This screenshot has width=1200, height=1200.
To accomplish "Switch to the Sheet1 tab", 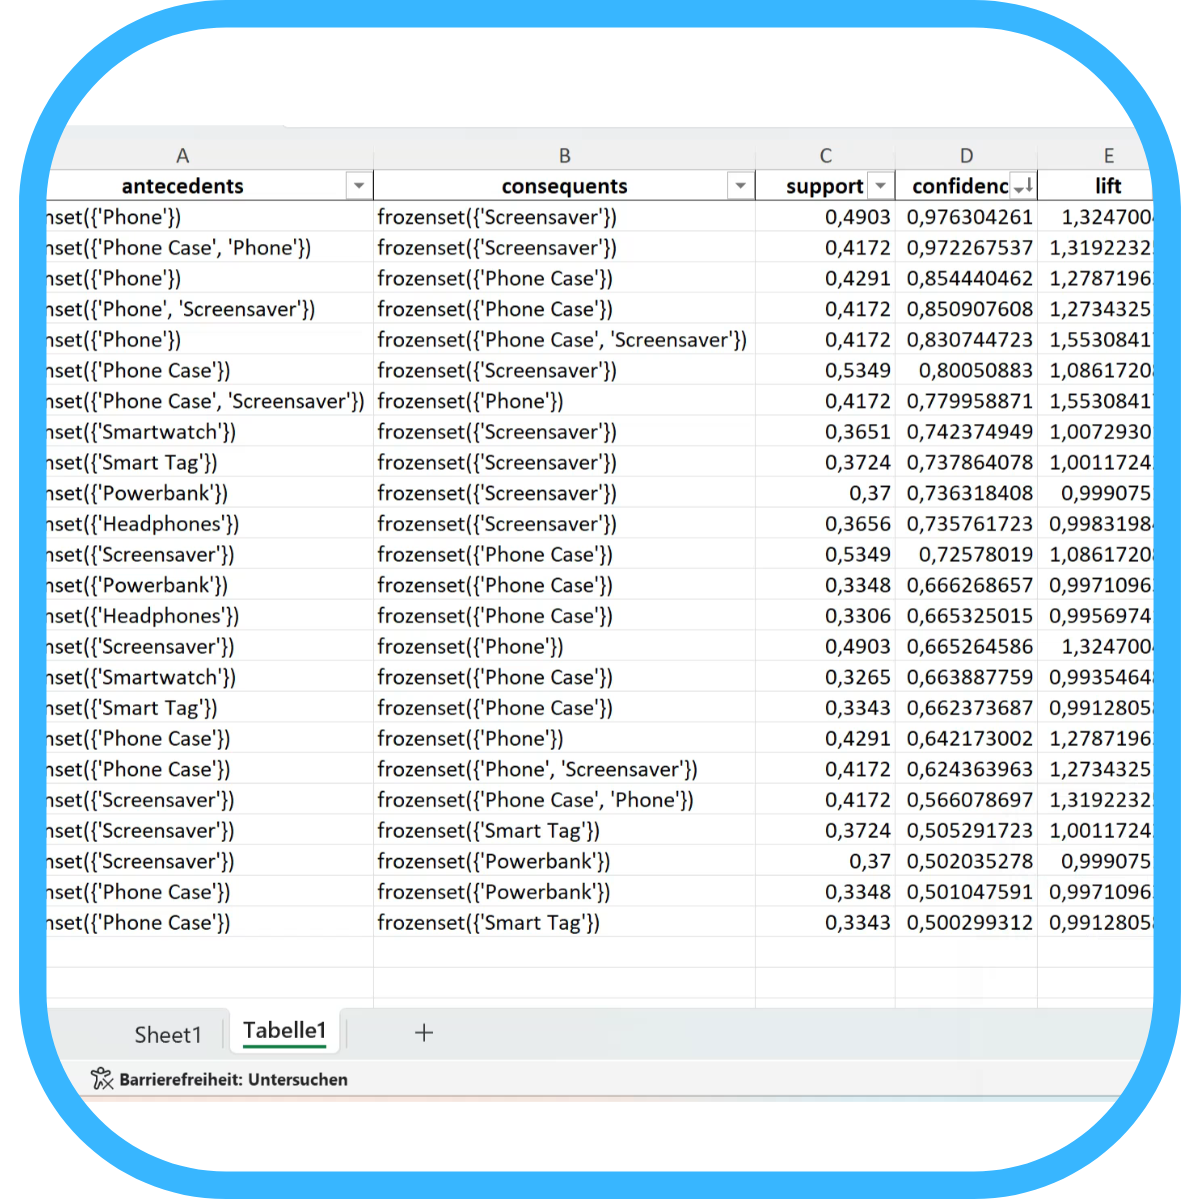I will 168,1035.
